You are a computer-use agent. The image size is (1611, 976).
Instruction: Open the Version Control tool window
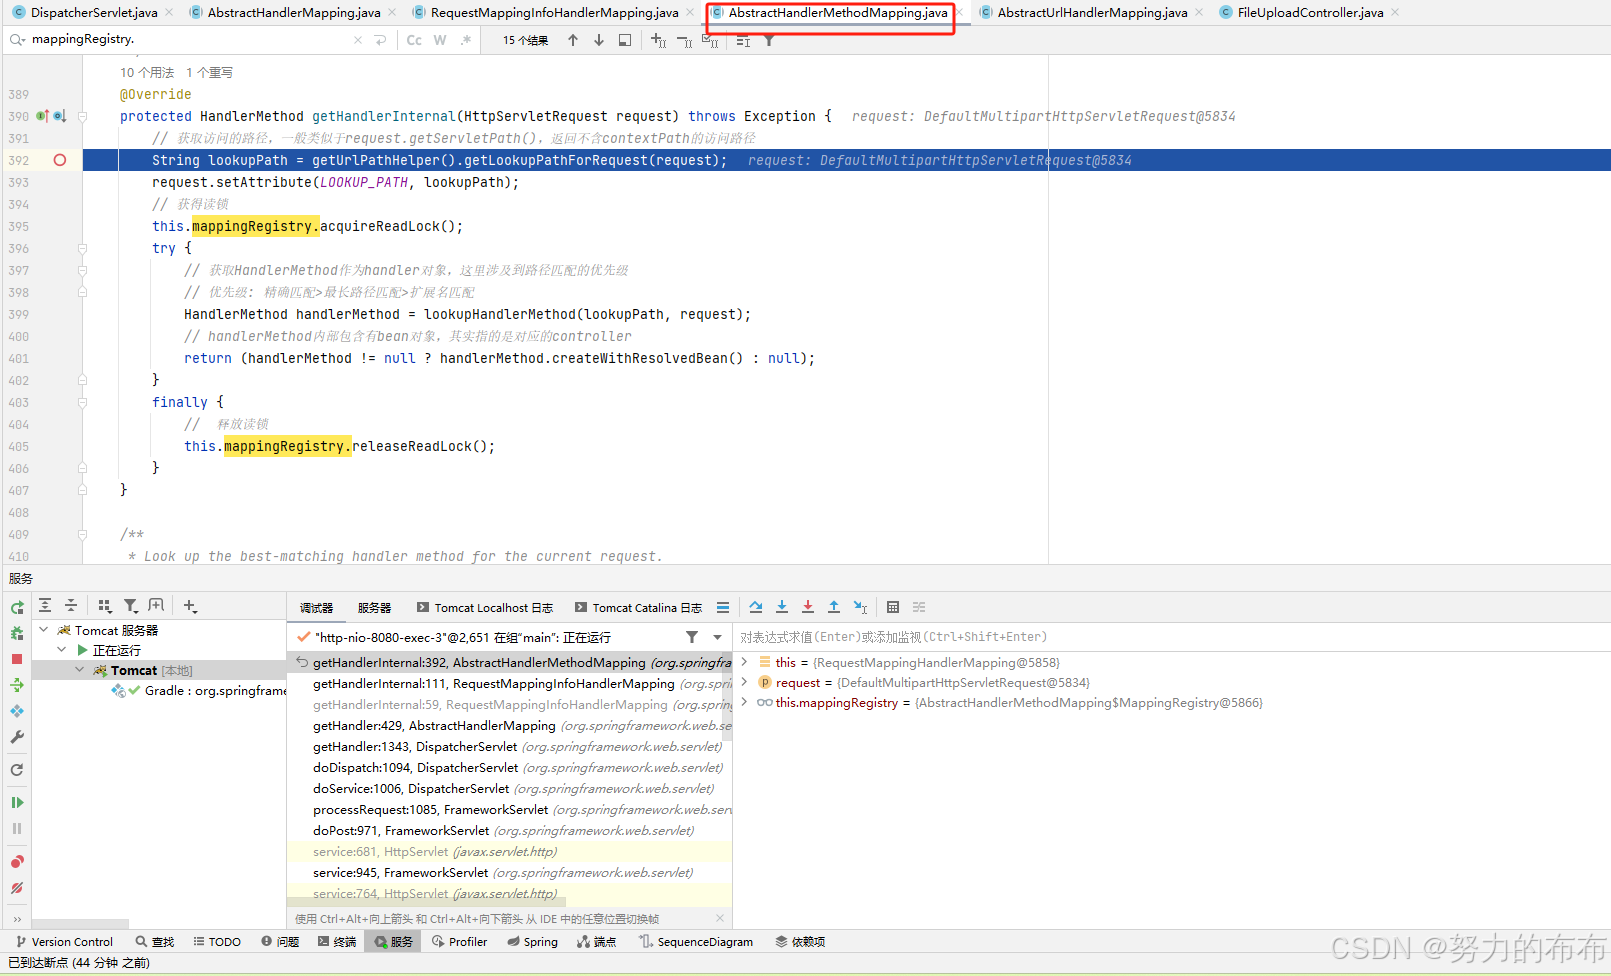coord(64,942)
